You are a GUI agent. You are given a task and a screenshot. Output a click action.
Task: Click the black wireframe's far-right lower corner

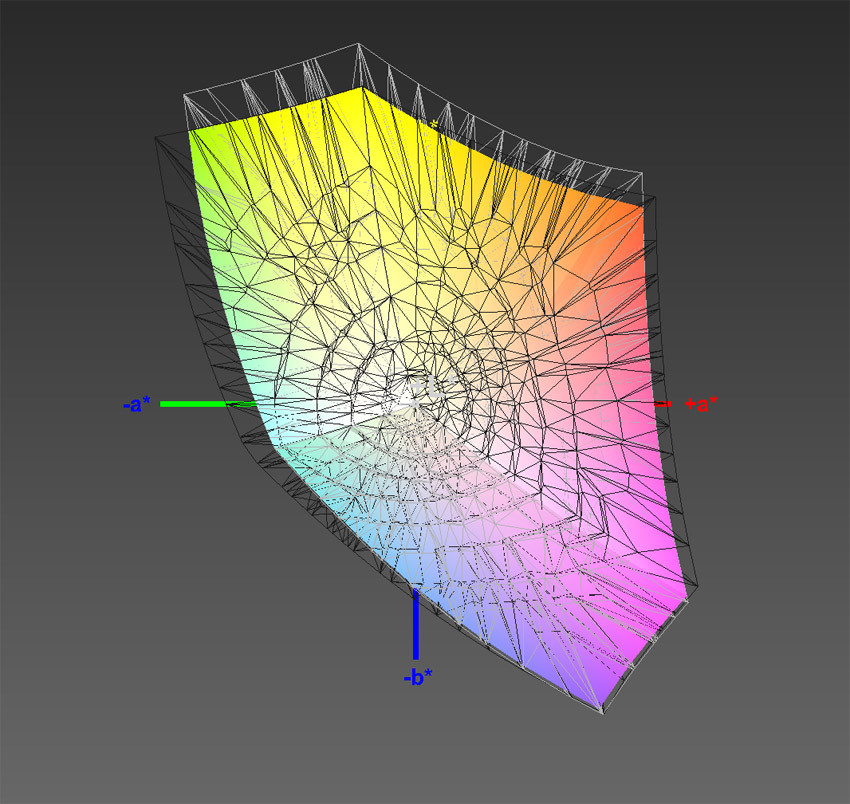coord(698,587)
